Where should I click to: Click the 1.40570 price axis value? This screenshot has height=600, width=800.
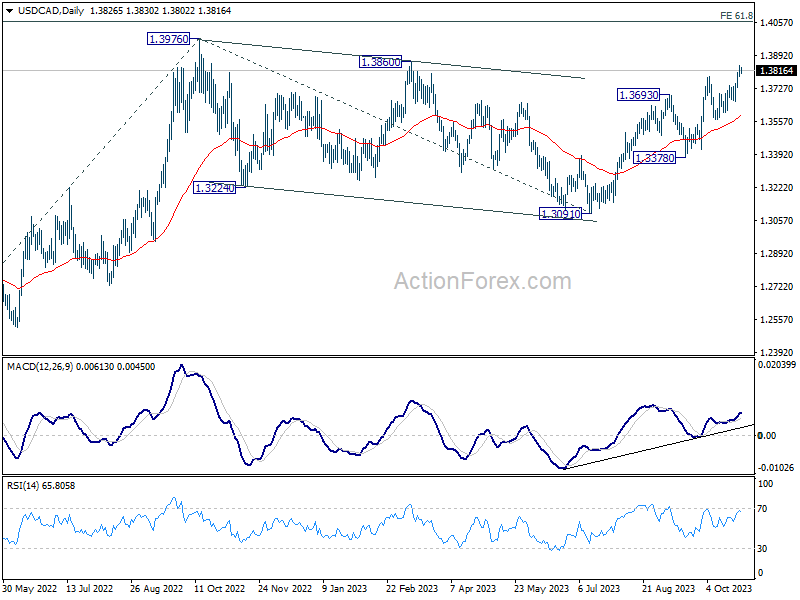[x=777, y=23]
